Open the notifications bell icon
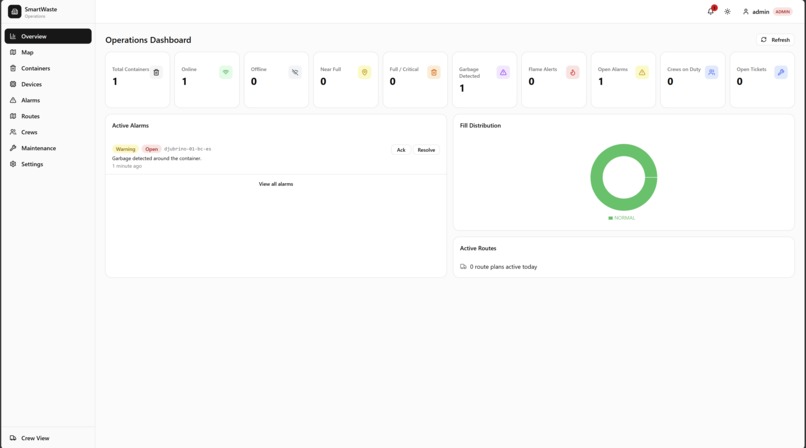 point(710,11)
